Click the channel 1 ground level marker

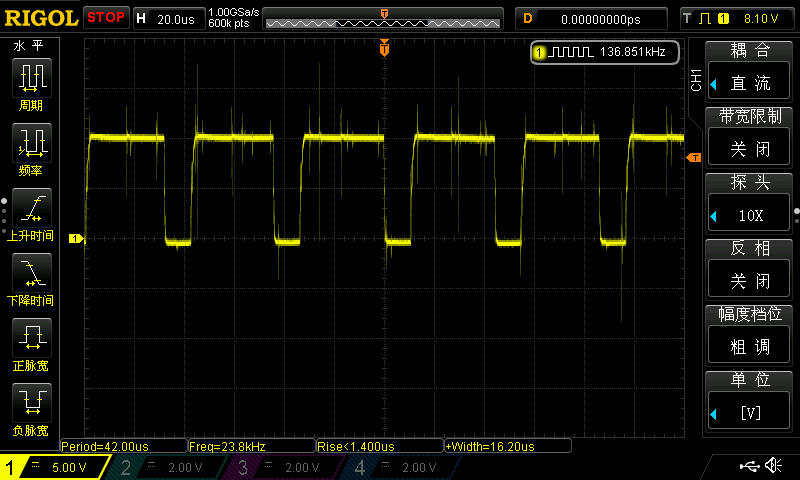pos(76,238)
